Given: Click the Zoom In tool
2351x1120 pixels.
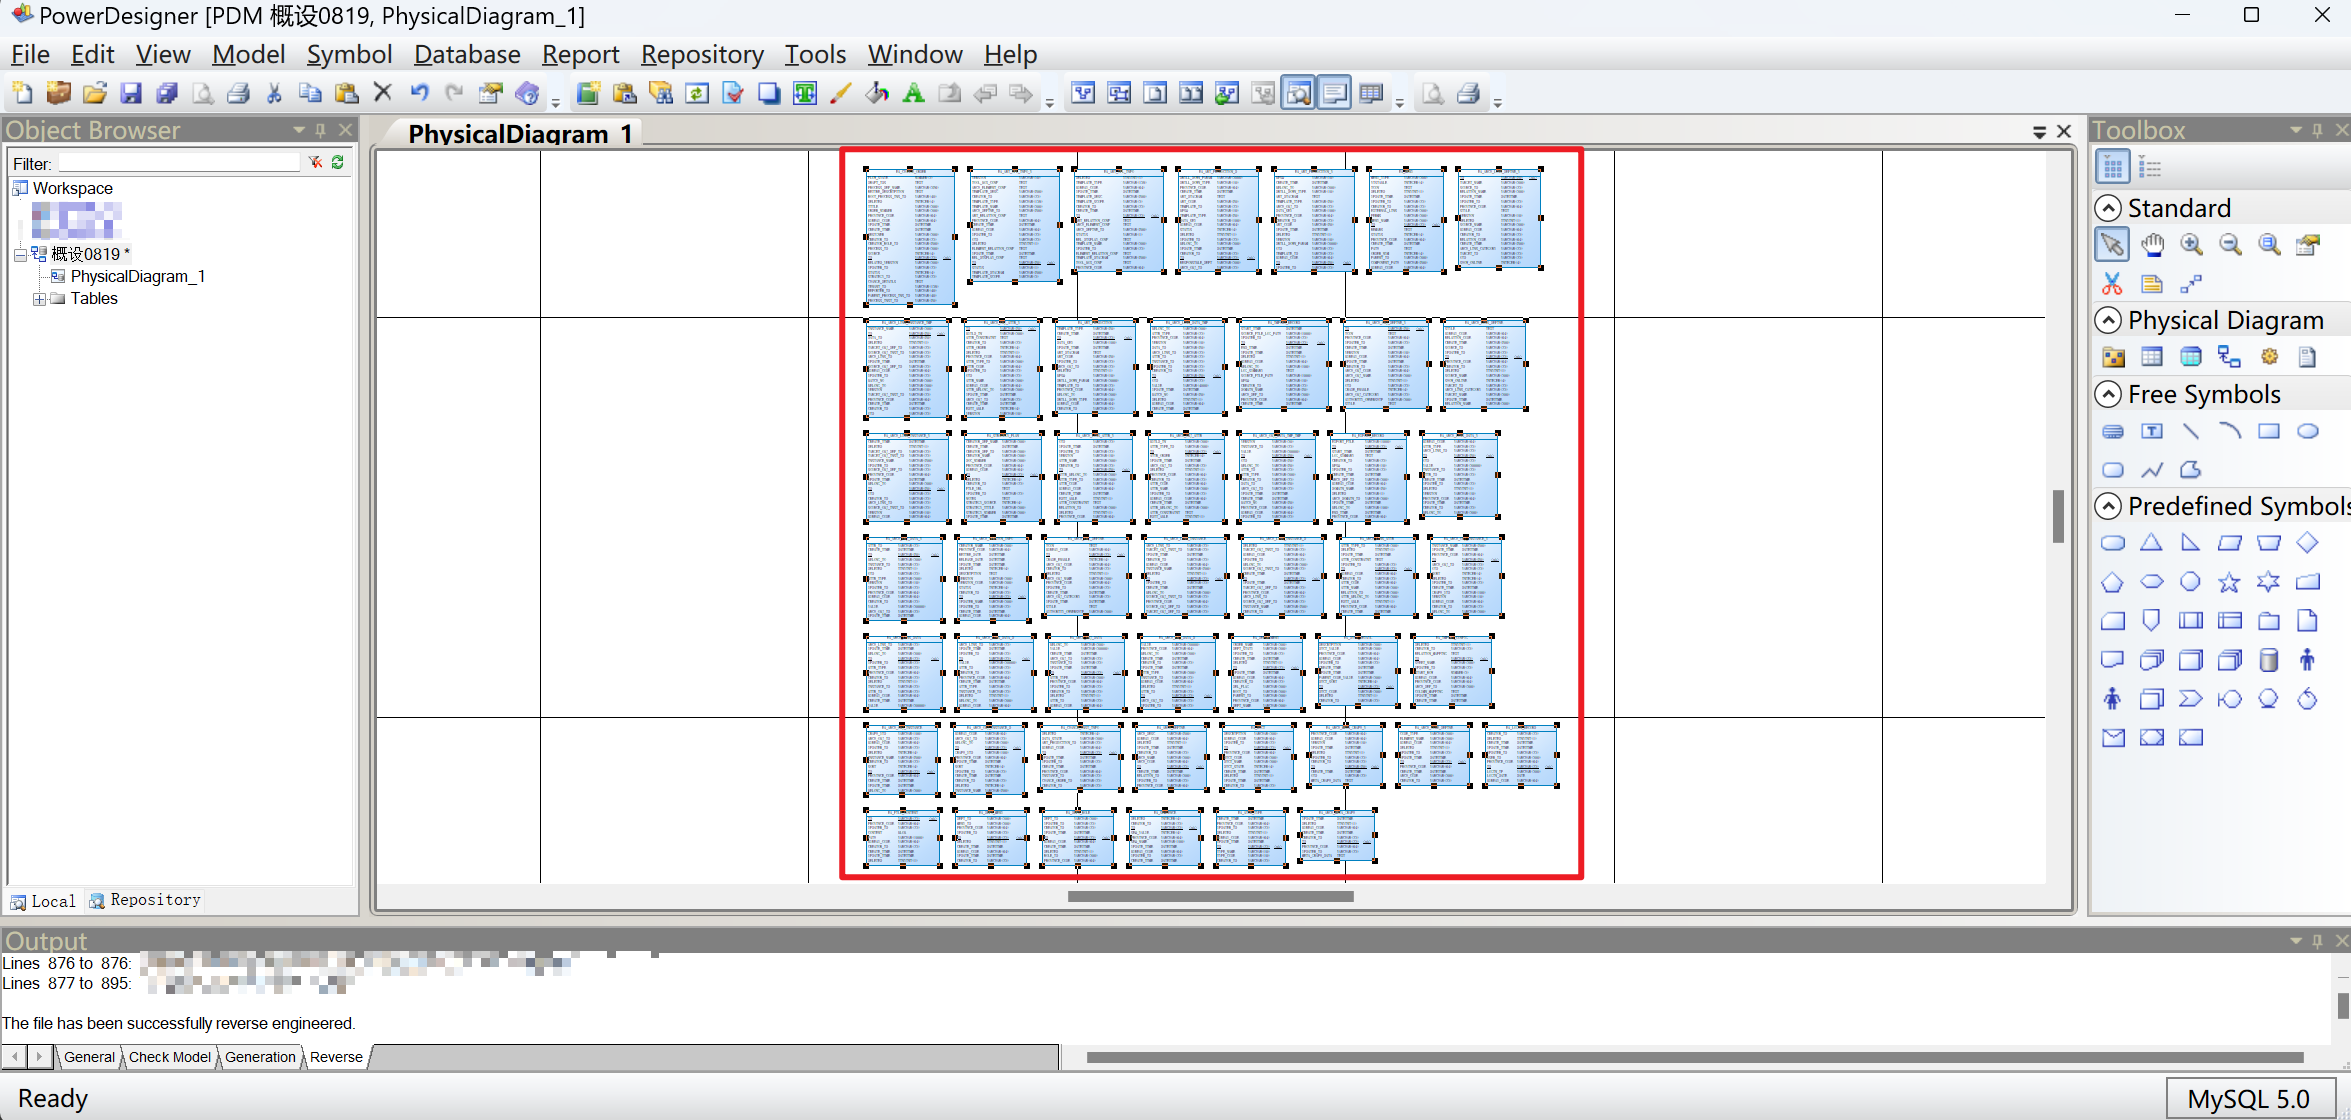Looking at the screenshot, I should click(x=2191, y=245).
